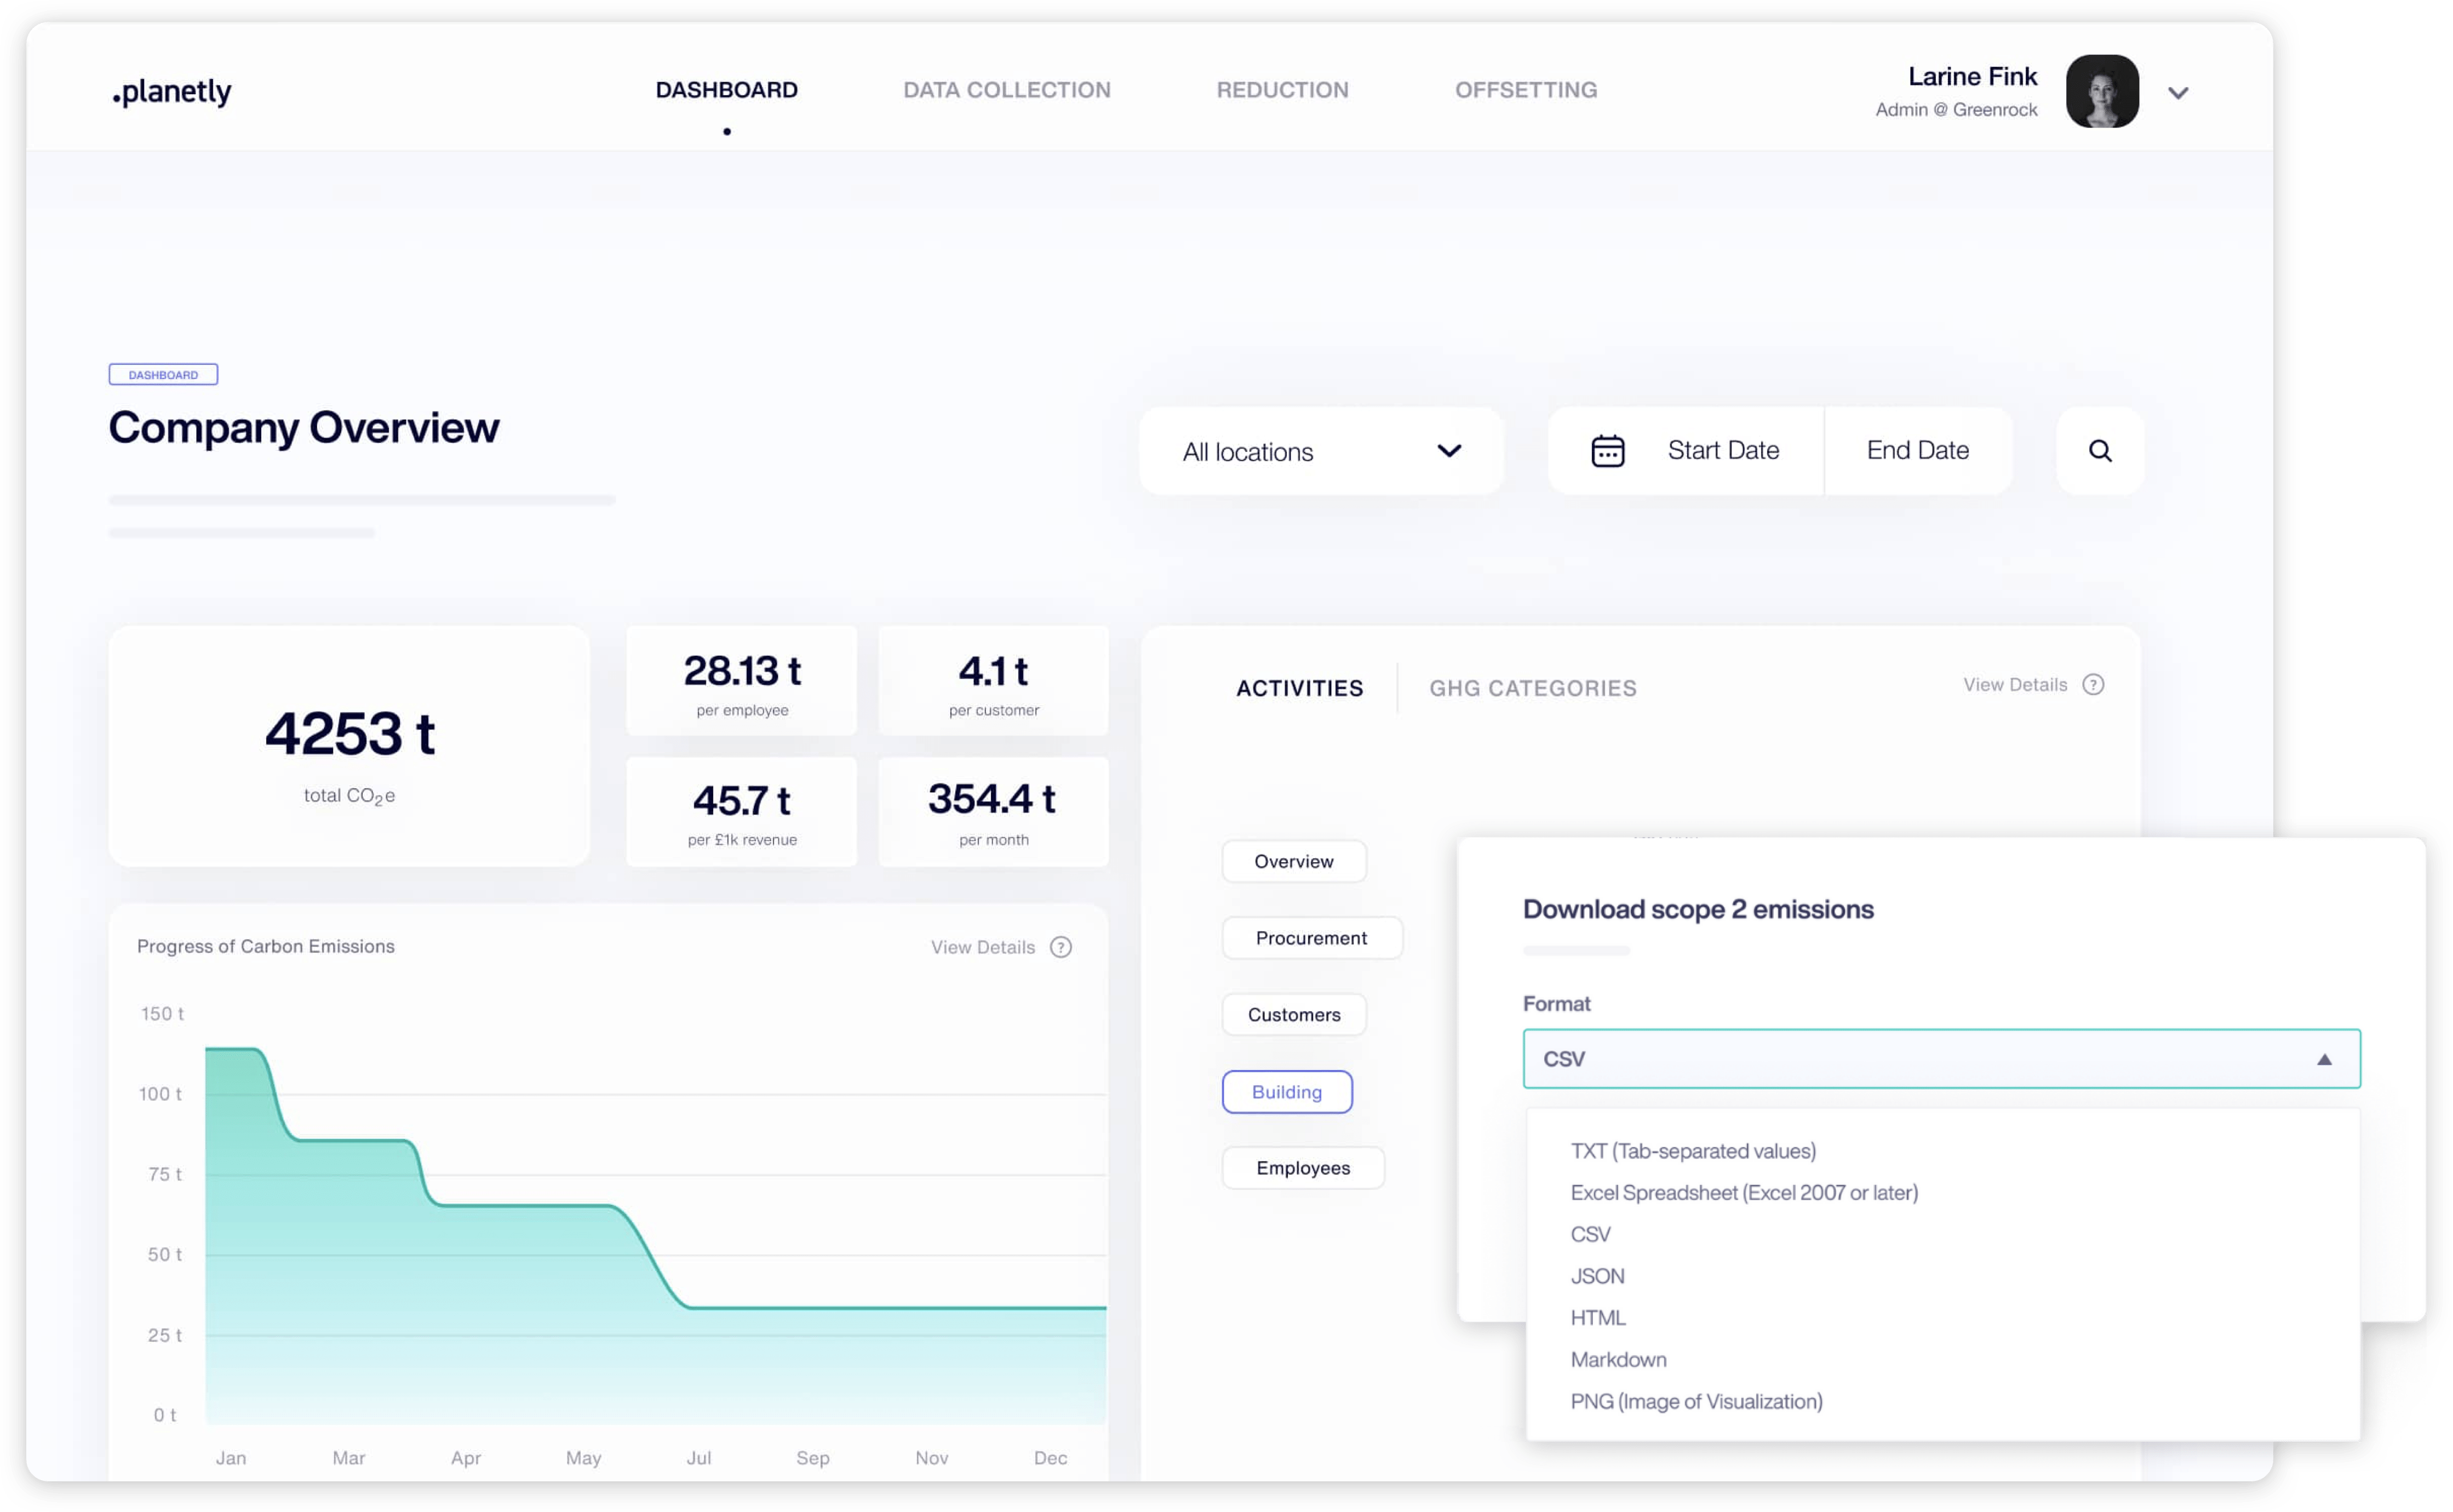Viewport: 2453px width, 1512px height.
Task: Select the Building activity filter
Action: click(x=1286, y=1092)
